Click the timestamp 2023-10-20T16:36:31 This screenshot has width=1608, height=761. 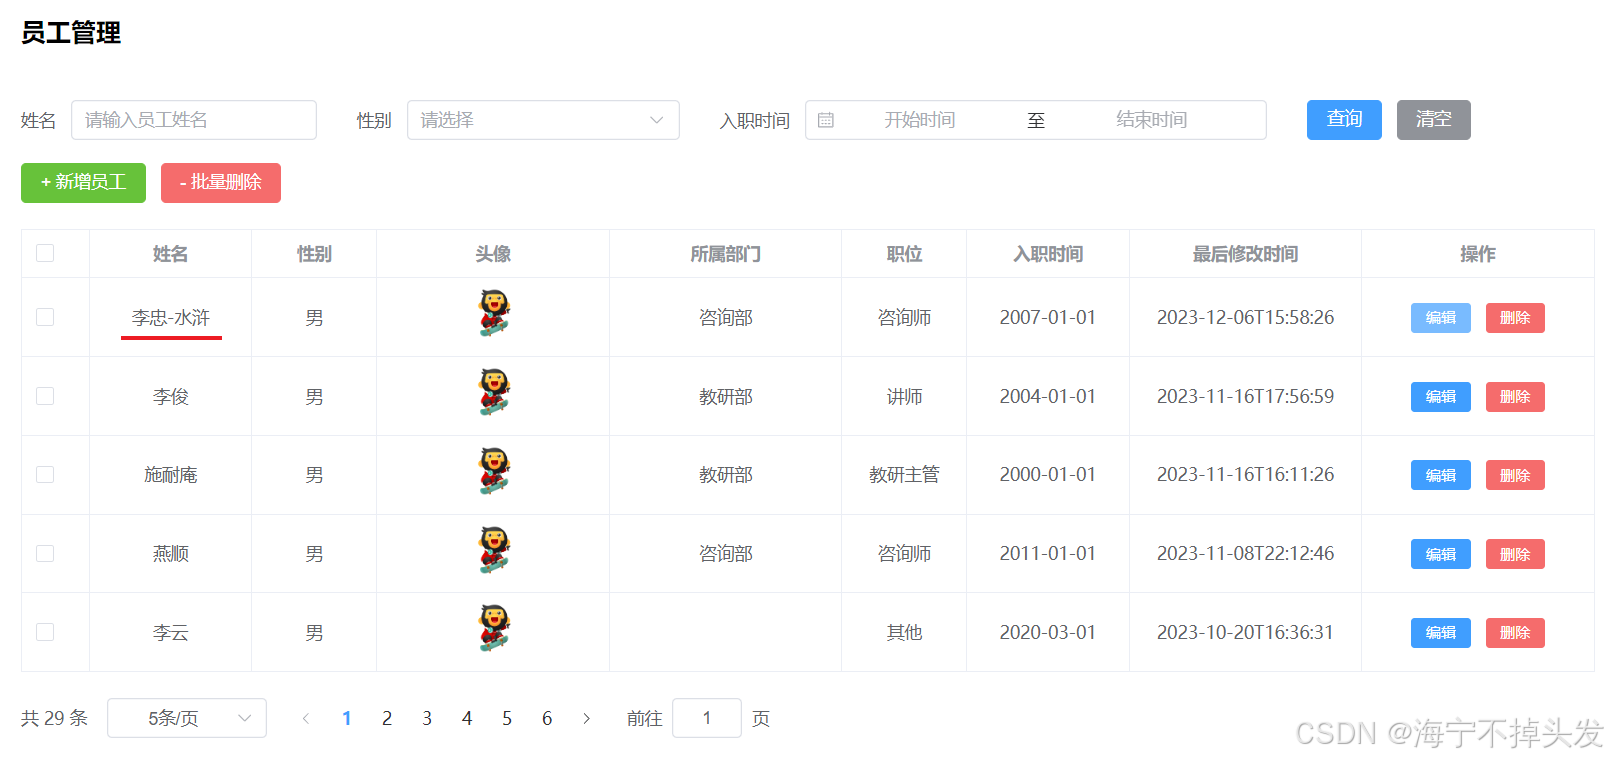pyautogui.click(x=1245, y=632)
